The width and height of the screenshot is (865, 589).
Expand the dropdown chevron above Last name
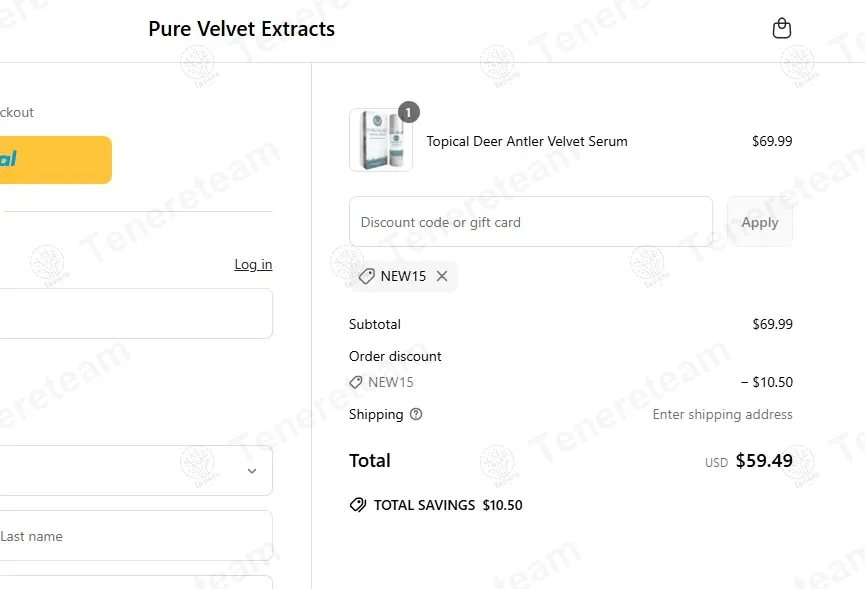click(x=252, y=471)
